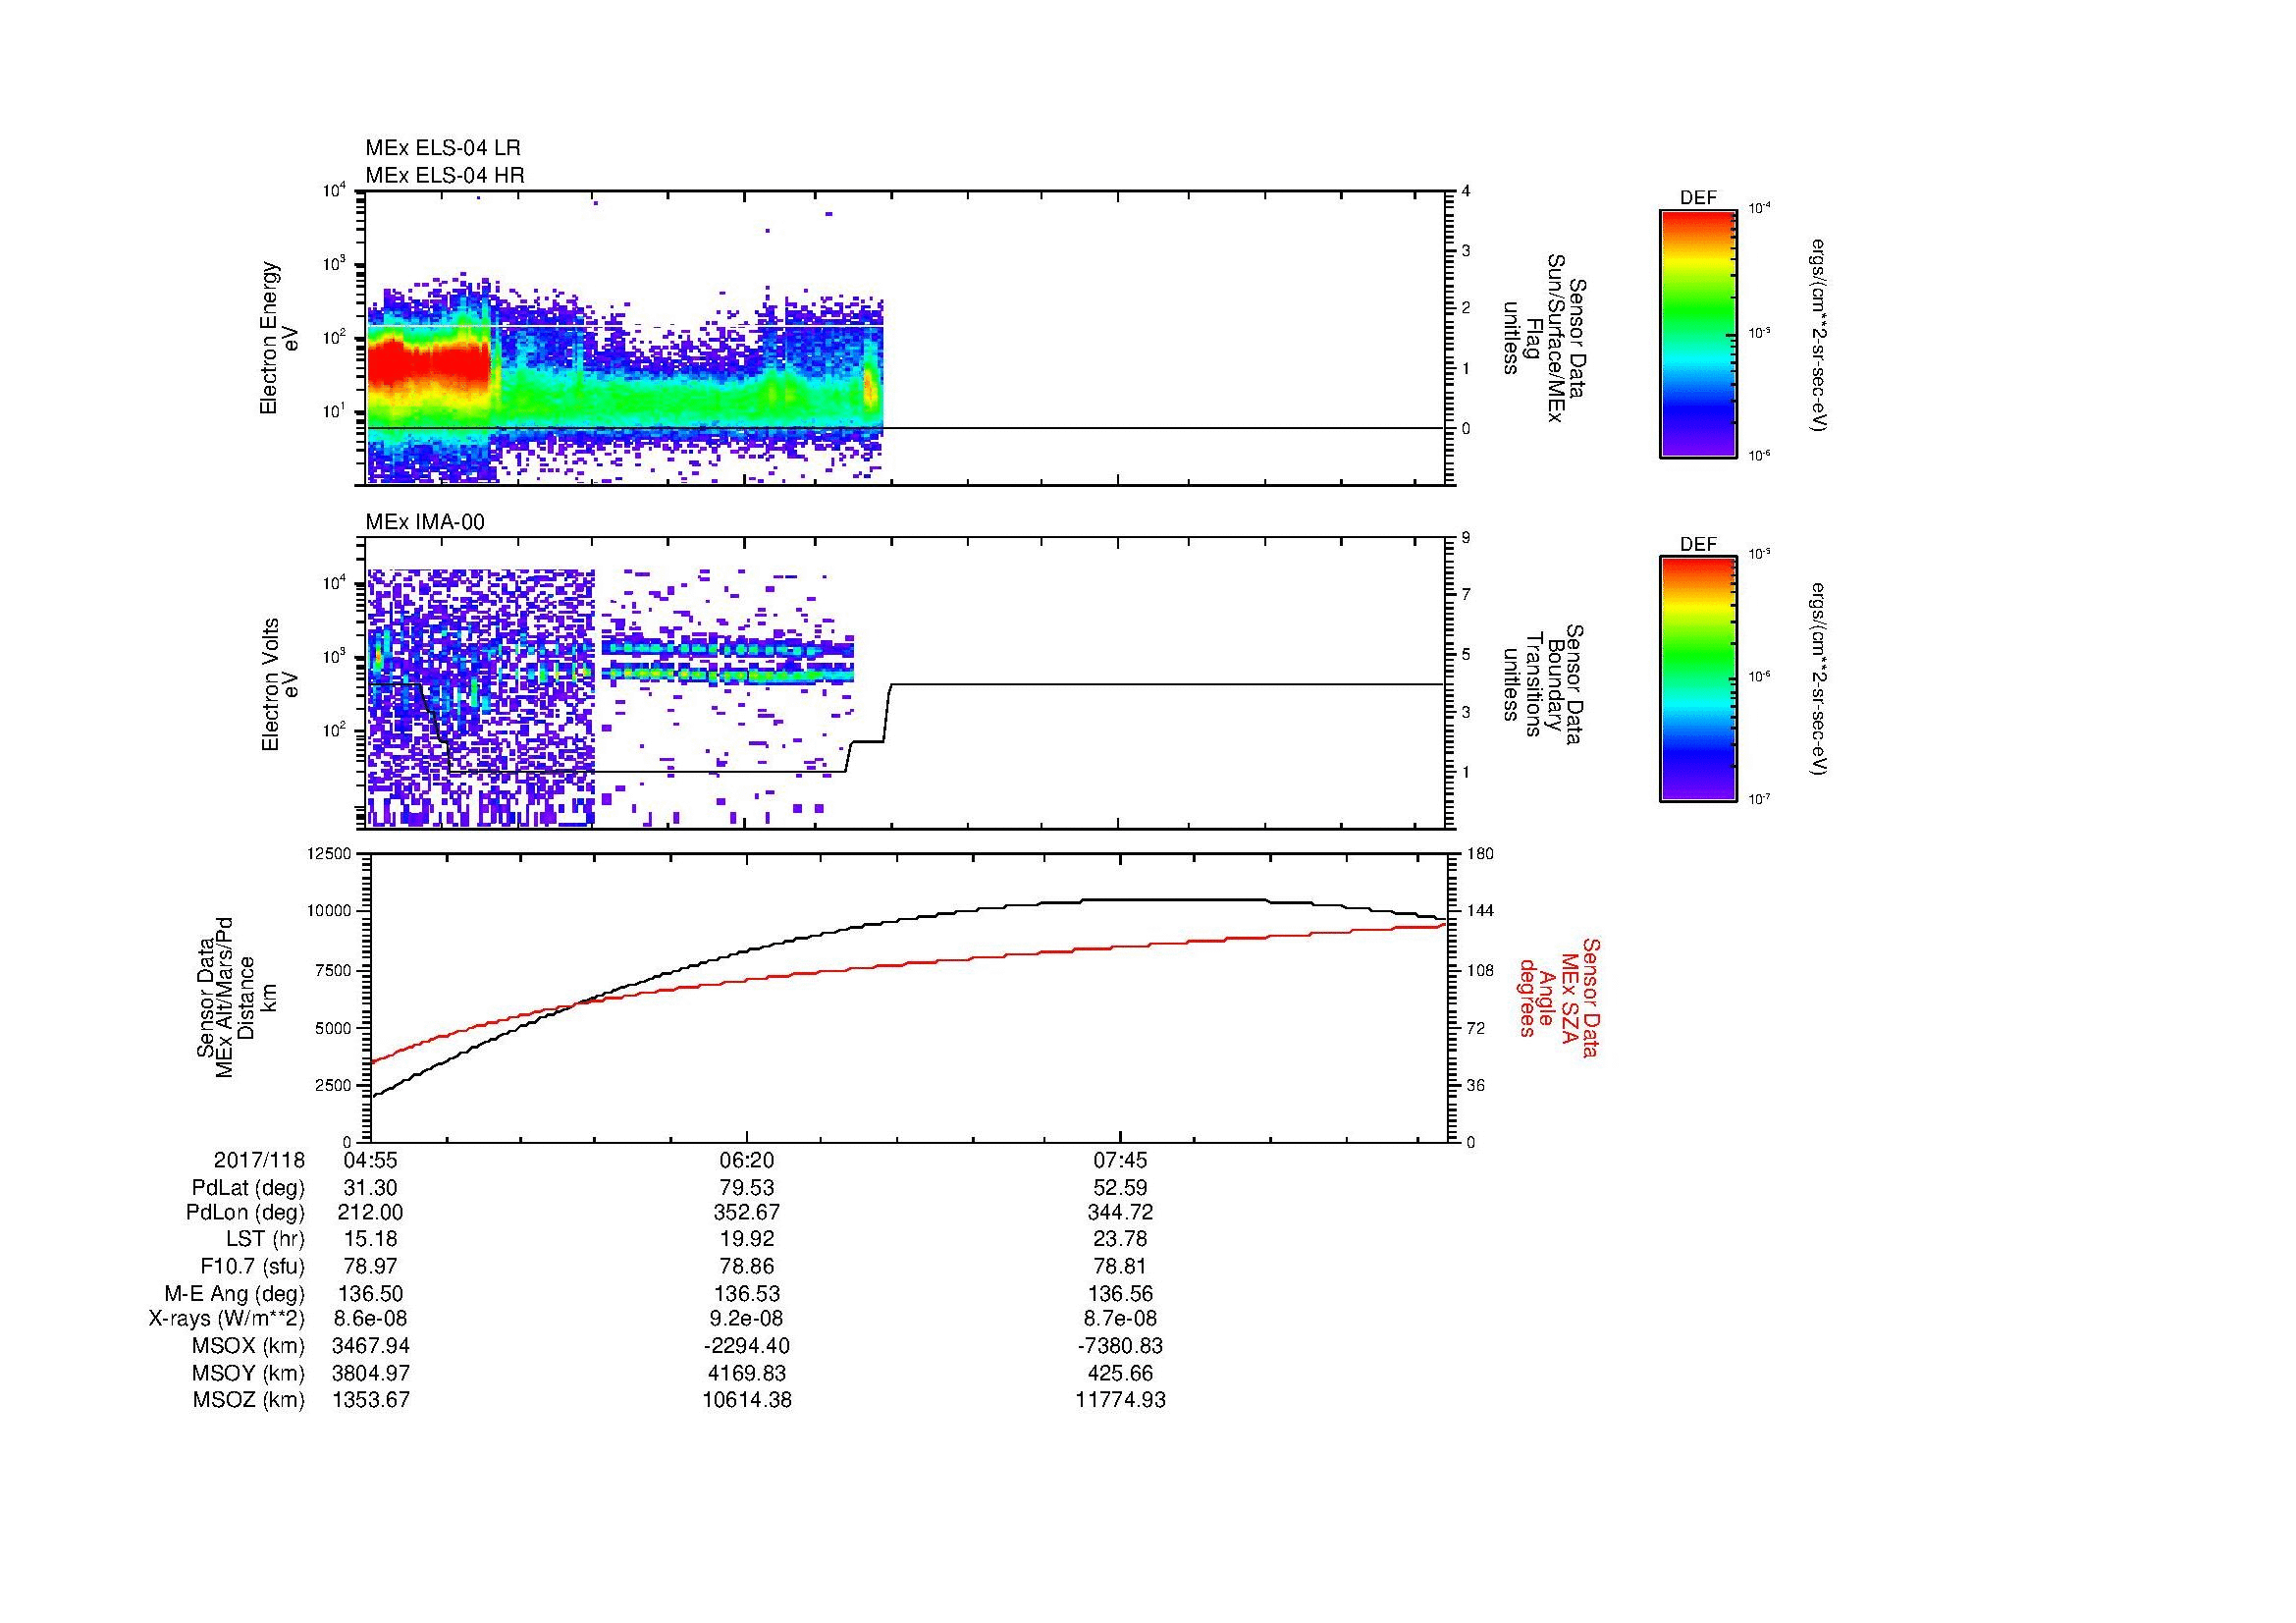Image resolution: width=2296 pixels, height=1623 pixels.
Task: Click the 'Sun/Surface/MEx Flag unitless' axis label
Action: [1544, 338]
